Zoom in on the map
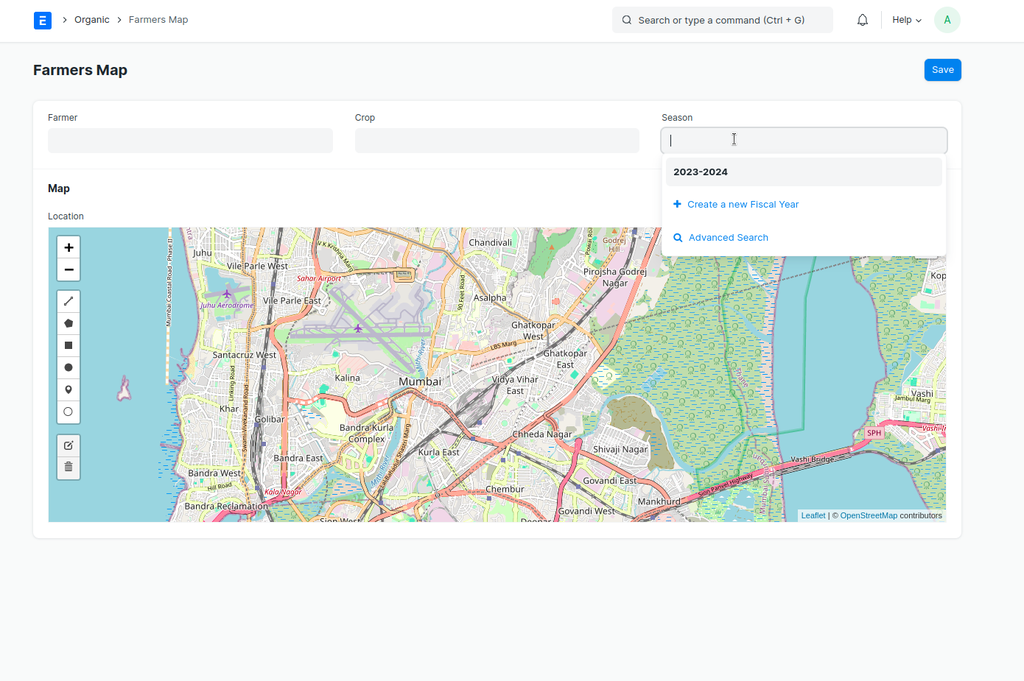 tap(68, 247)
